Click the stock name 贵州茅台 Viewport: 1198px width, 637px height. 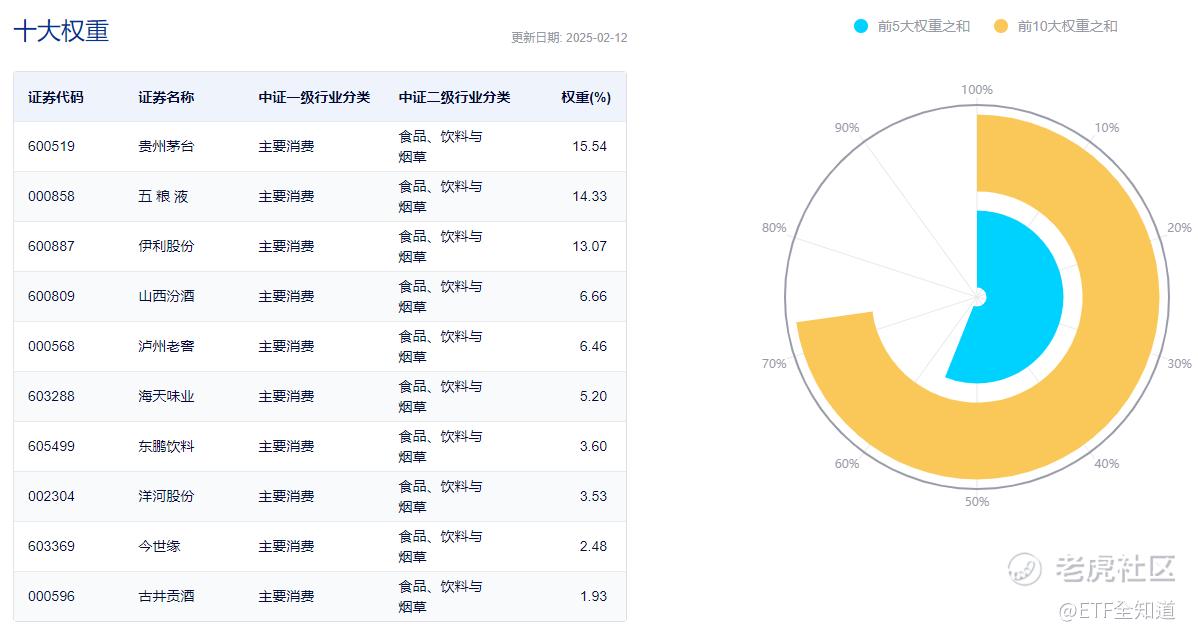[166, 146]
